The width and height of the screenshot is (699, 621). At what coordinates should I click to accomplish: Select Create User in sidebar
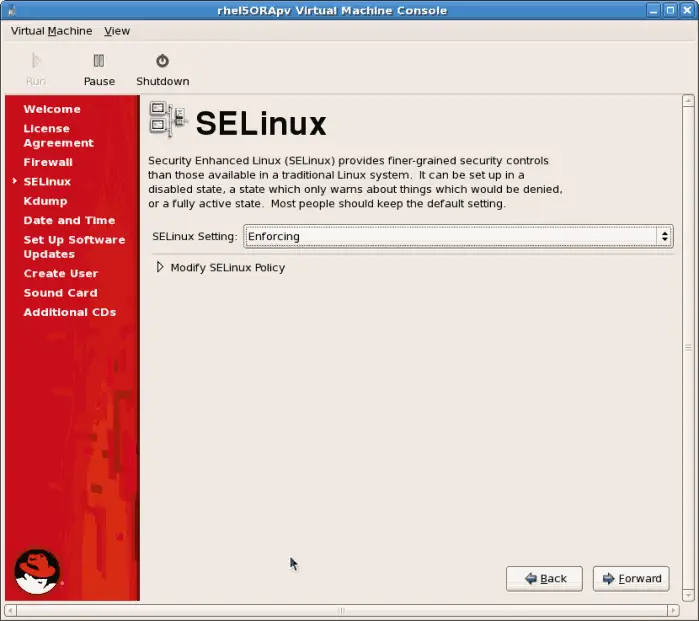(61, 273)
